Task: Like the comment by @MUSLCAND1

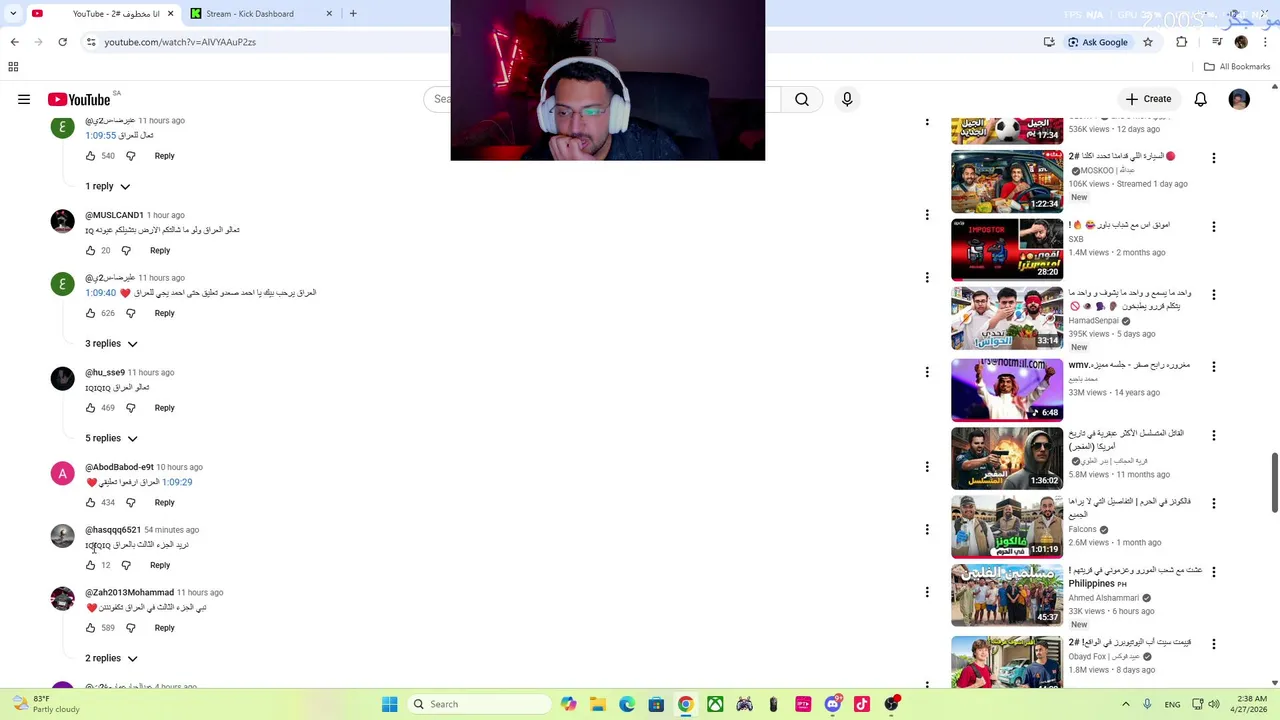Action: click(90, 250)
